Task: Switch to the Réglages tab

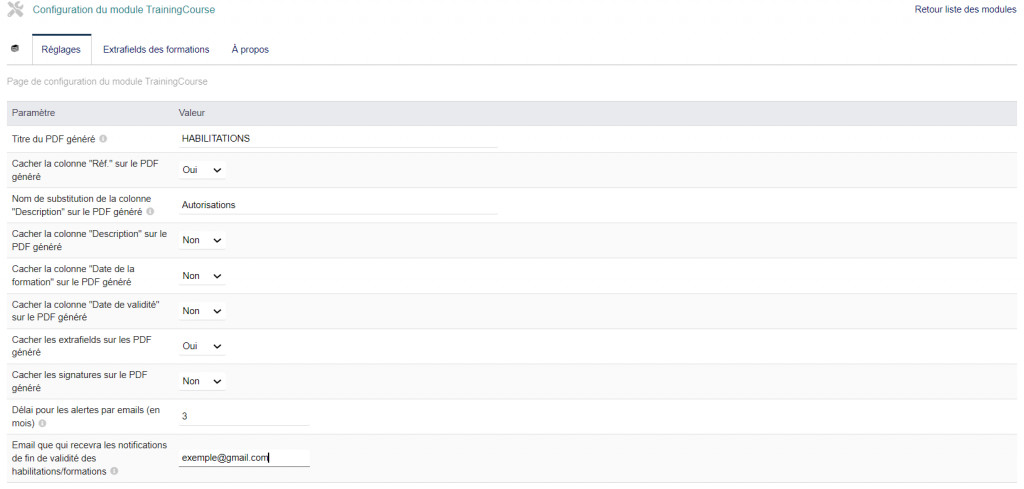Action: (61, 49)
